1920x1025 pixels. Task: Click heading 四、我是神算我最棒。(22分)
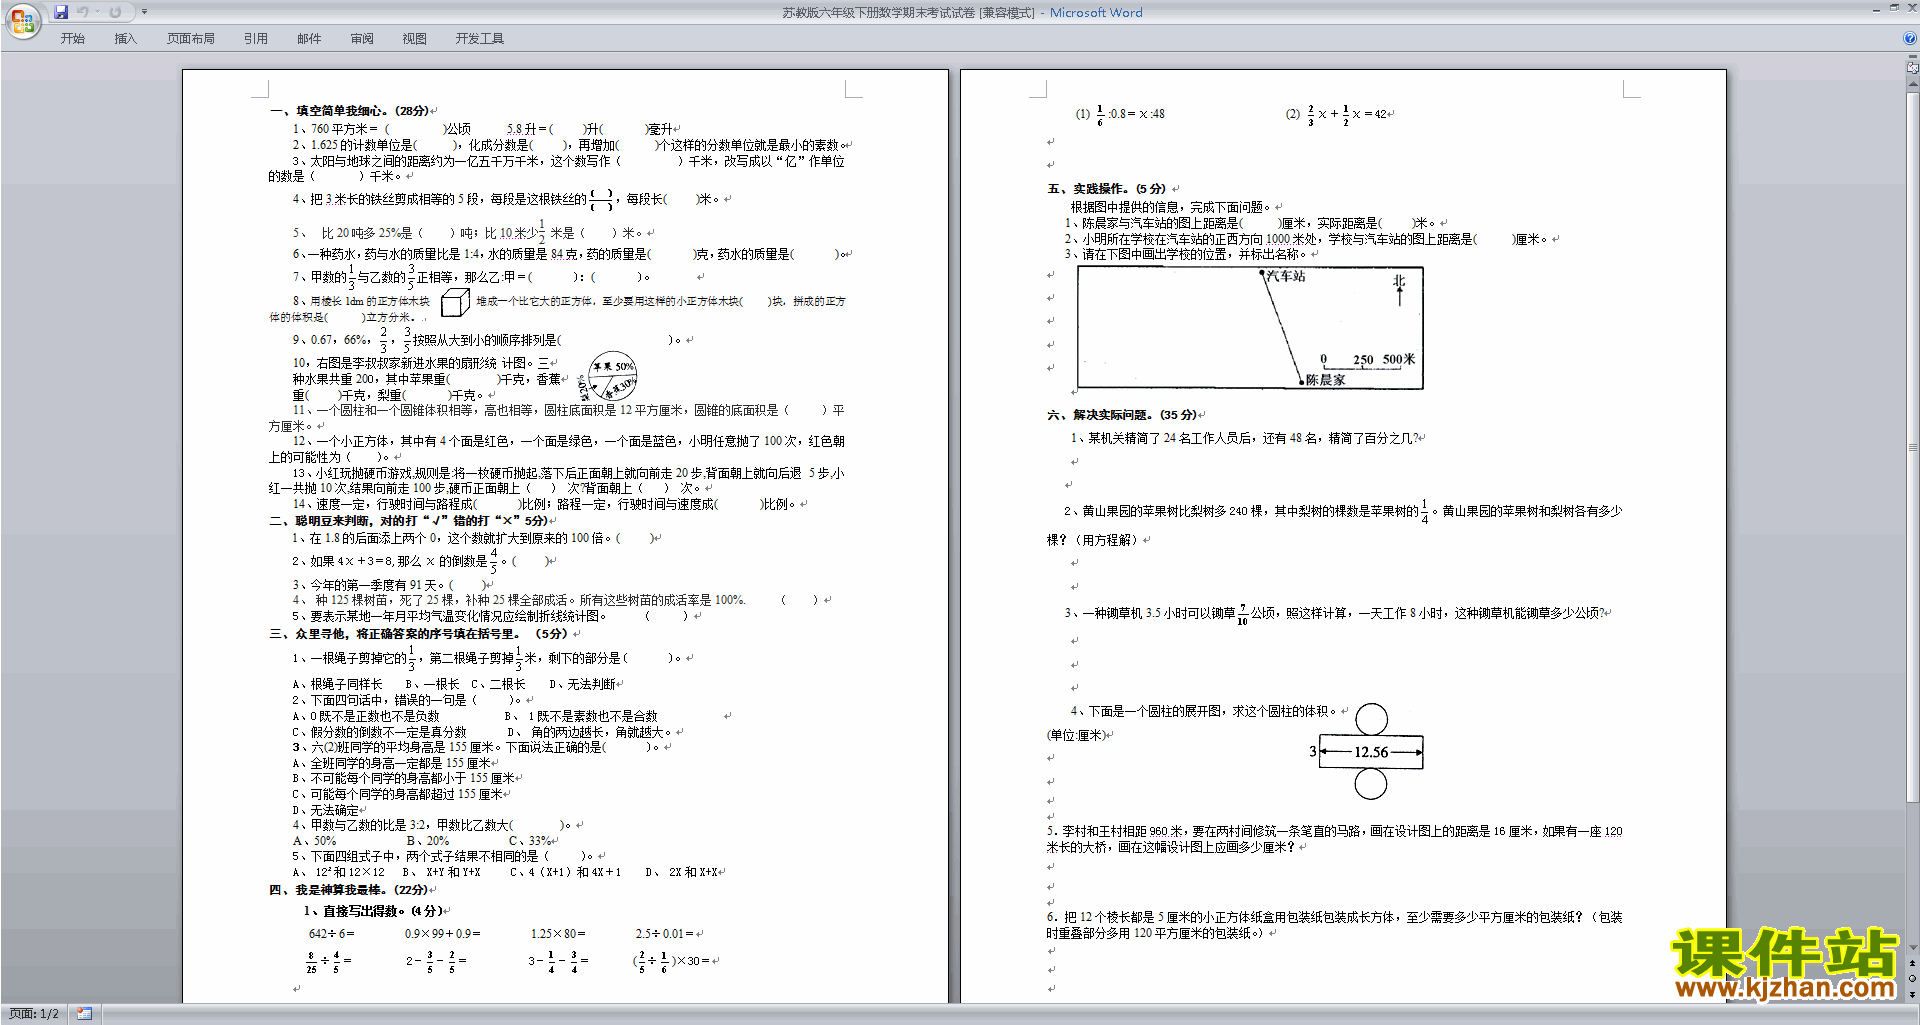[x=350, y=890]
